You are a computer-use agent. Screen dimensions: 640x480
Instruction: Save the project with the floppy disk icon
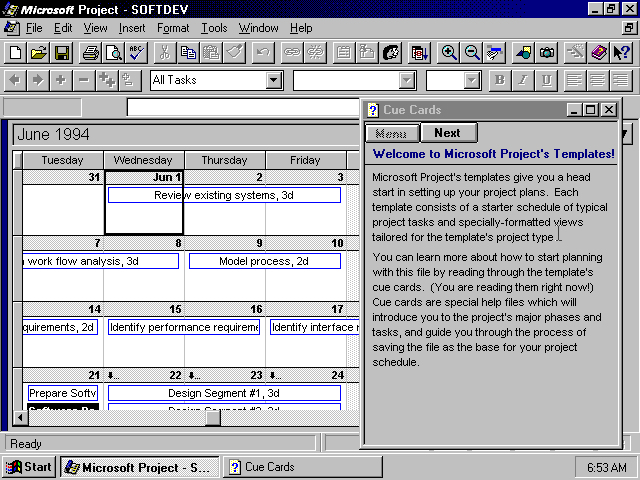pos(62,52)
